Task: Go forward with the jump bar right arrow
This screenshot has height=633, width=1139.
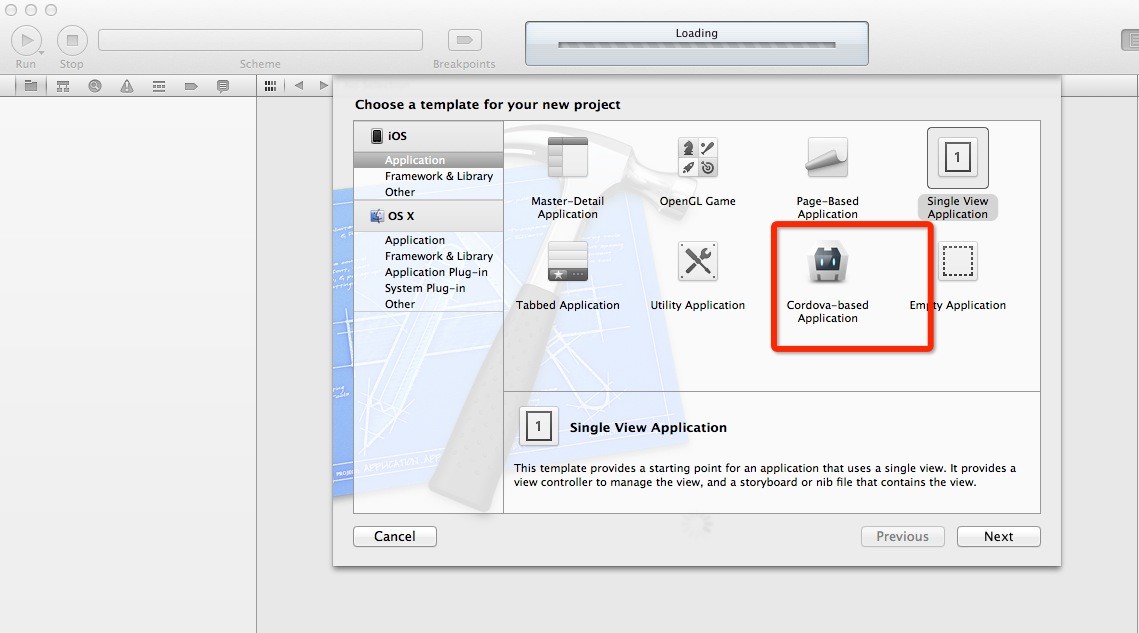Action: [324, 86]
